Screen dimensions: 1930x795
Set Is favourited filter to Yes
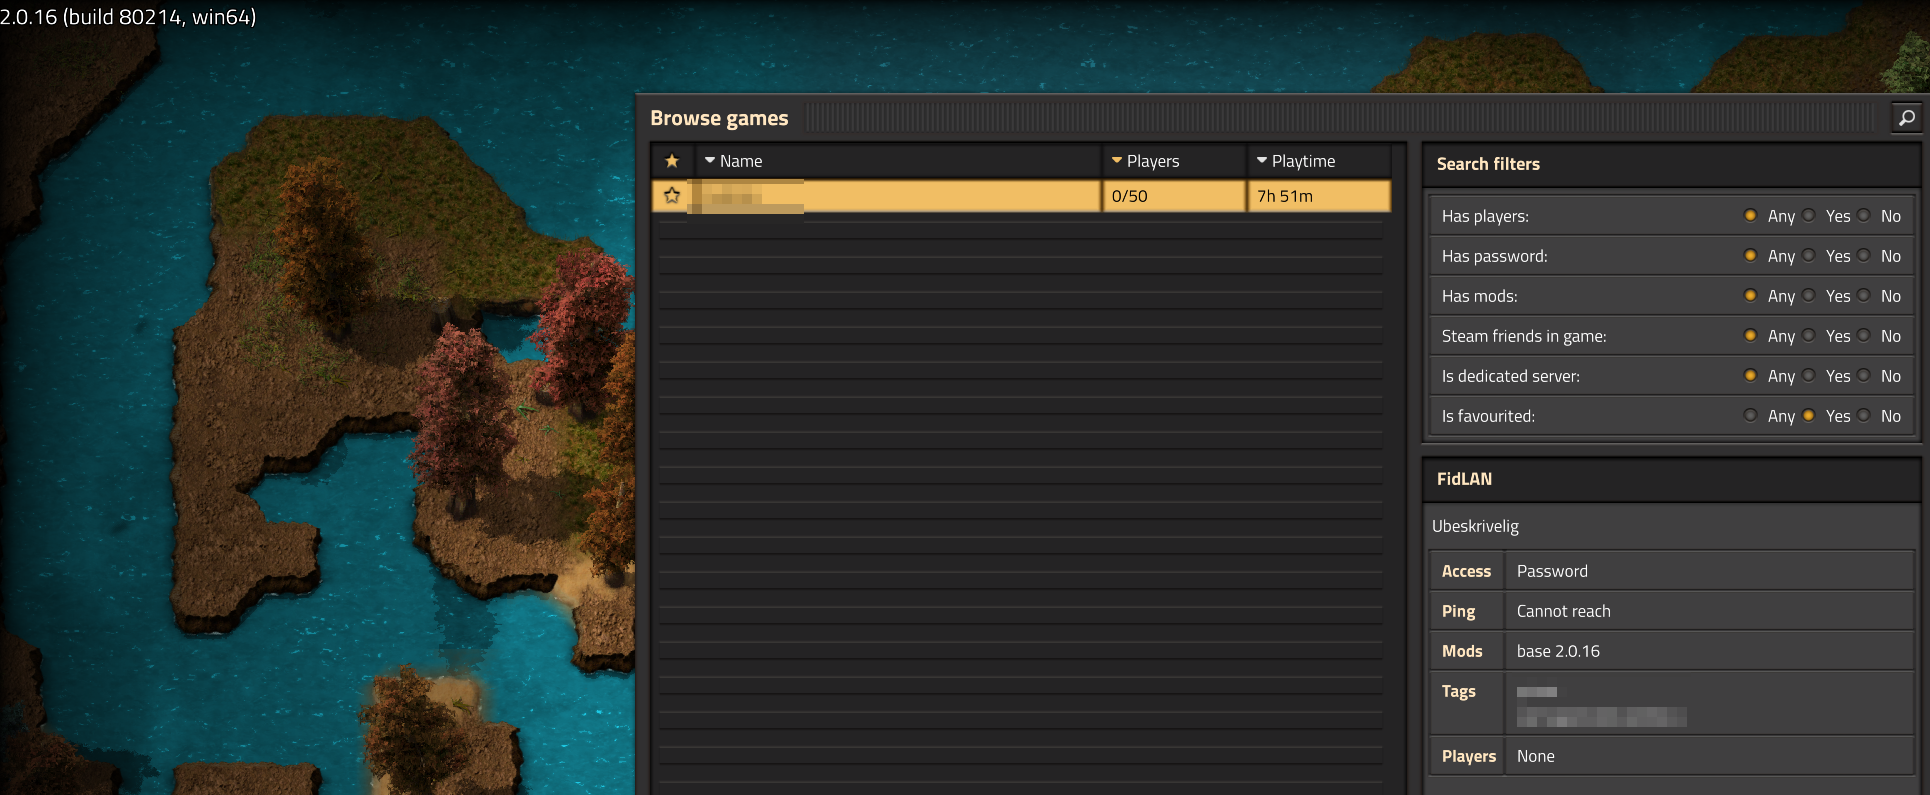tap(1809, 416)
